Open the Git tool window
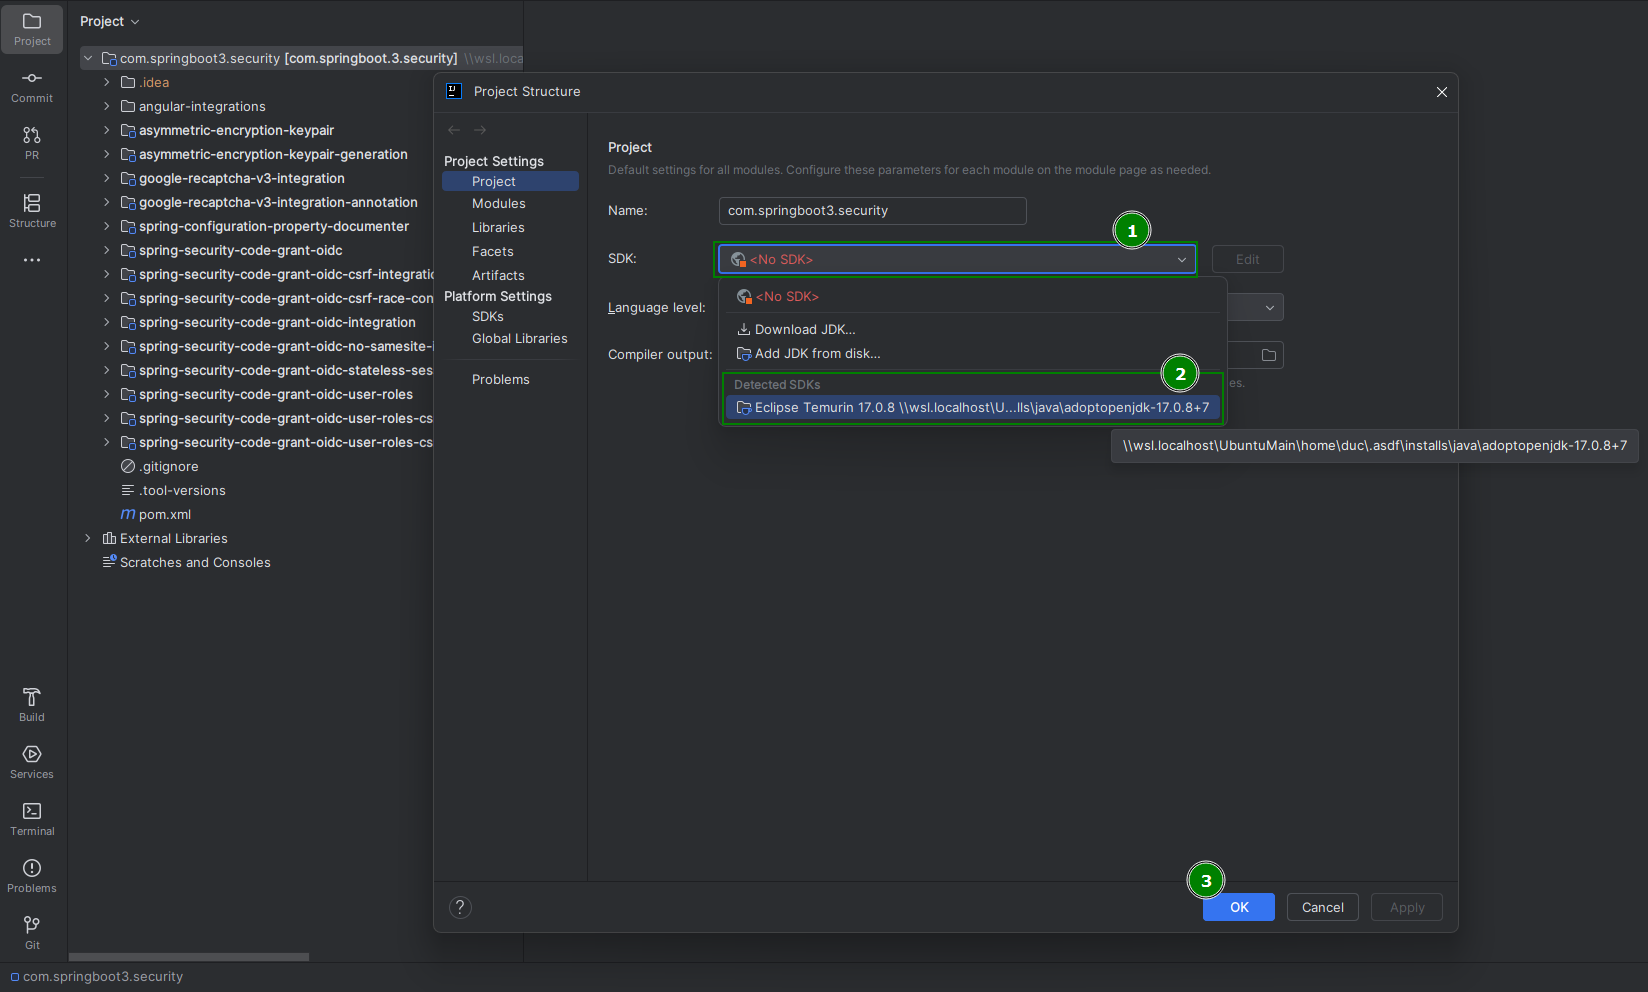 32,933
